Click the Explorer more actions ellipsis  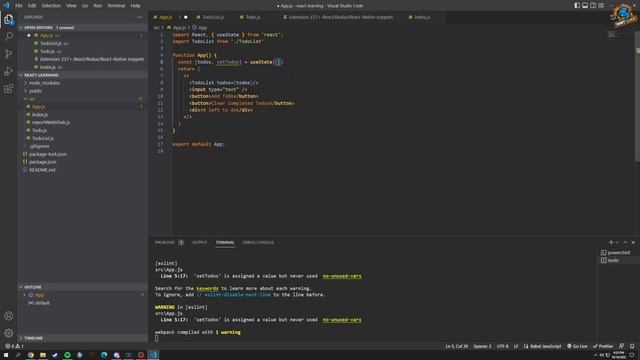tap(140, 17)
